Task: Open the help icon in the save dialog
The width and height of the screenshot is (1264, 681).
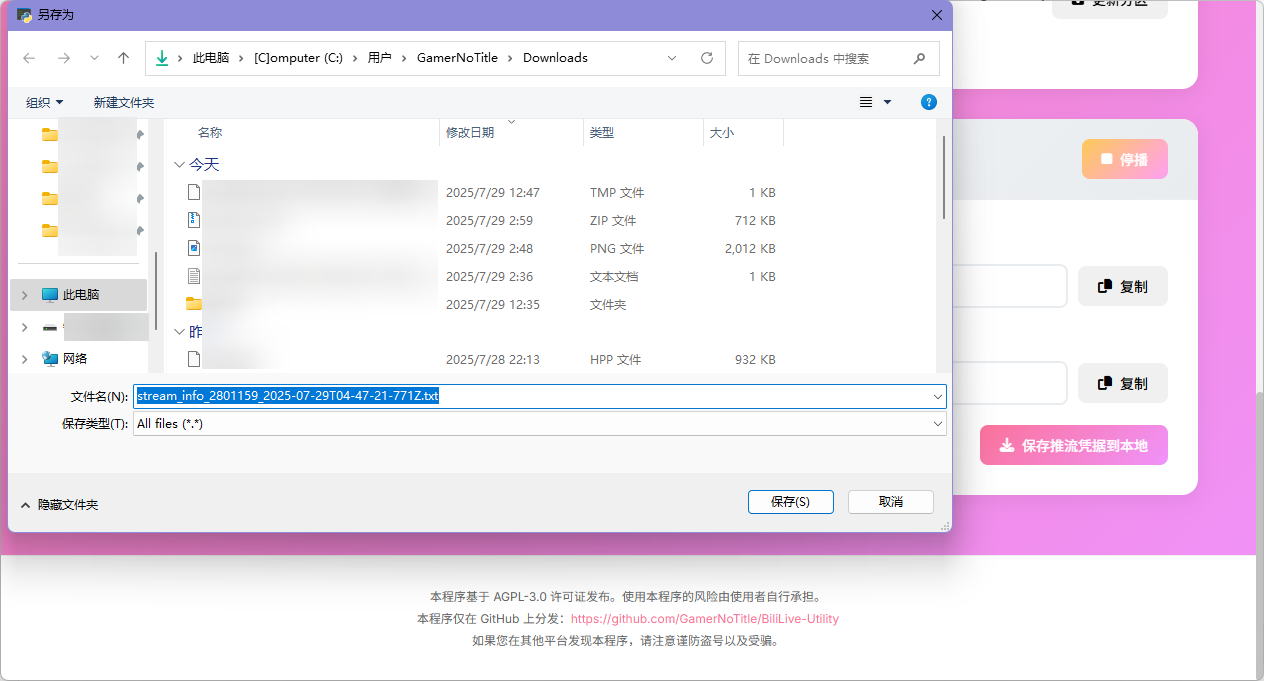Action: [x=928, y=102]
